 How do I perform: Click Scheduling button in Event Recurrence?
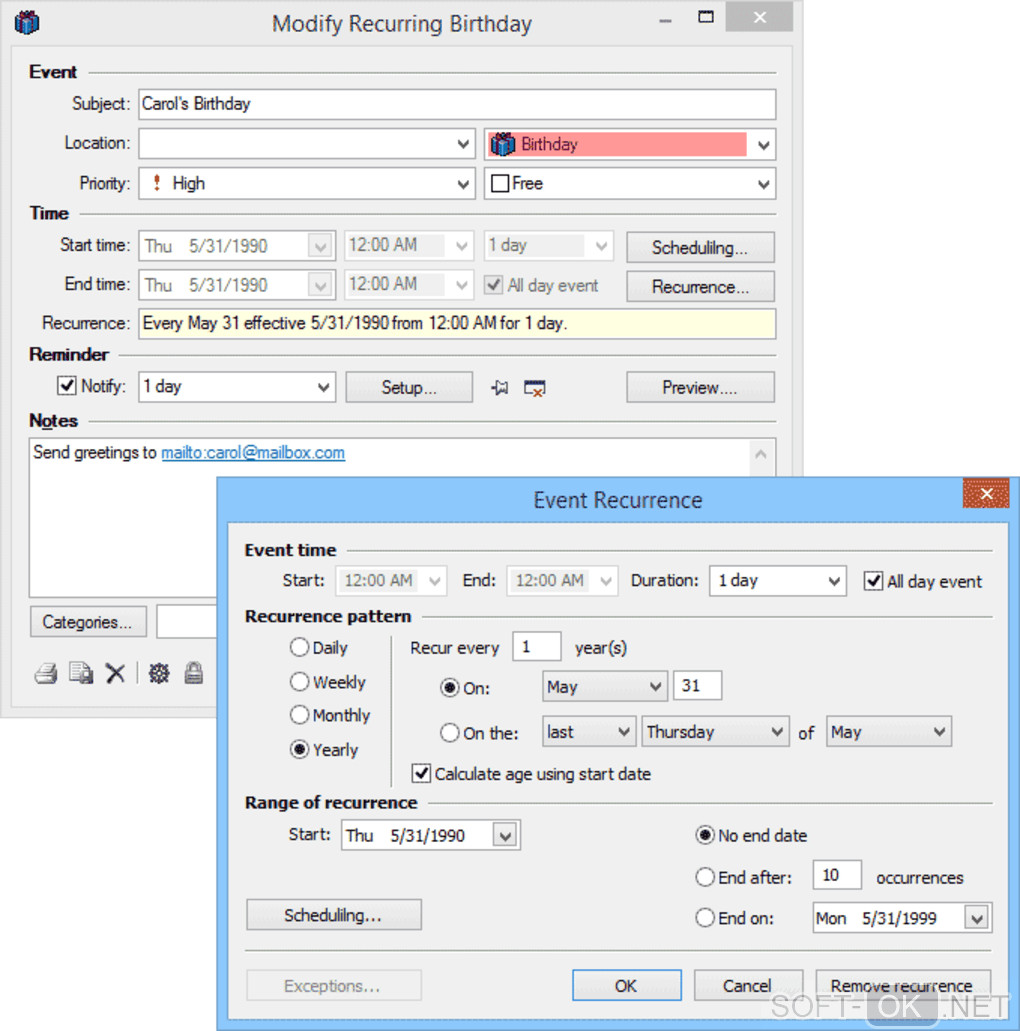pyautogui.click(x=333, y=915)
